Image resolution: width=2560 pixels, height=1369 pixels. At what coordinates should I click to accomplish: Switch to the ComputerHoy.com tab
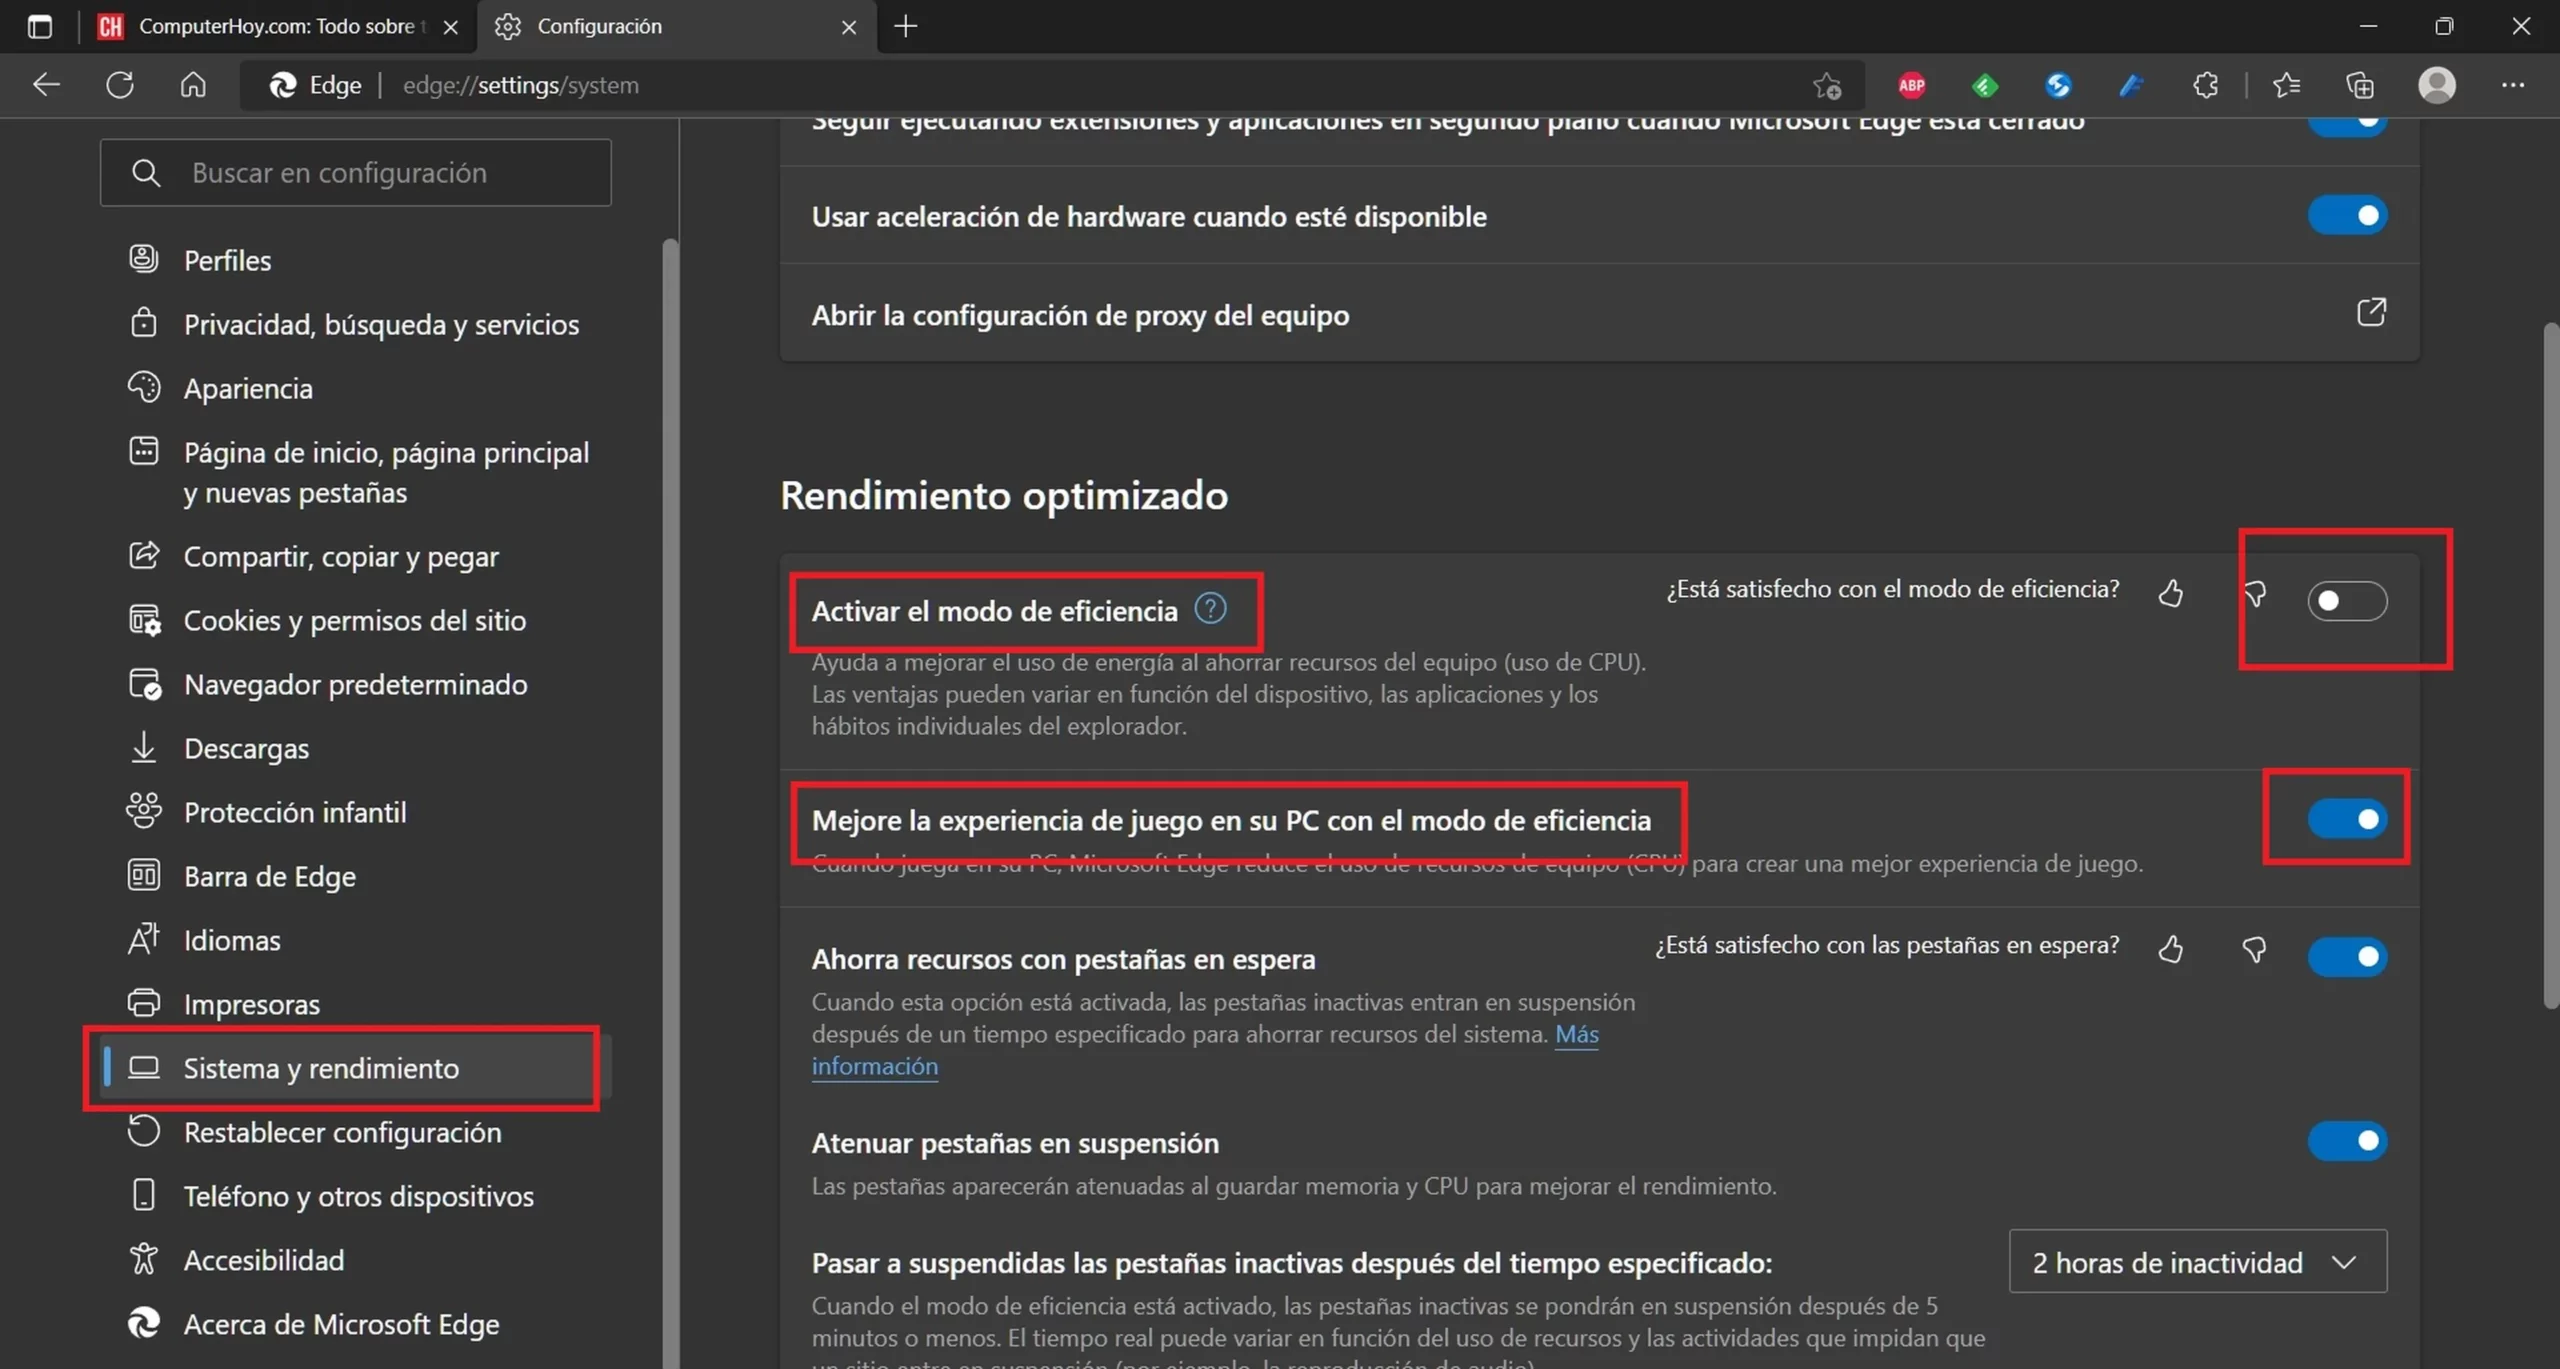click(x=277, y=27)
